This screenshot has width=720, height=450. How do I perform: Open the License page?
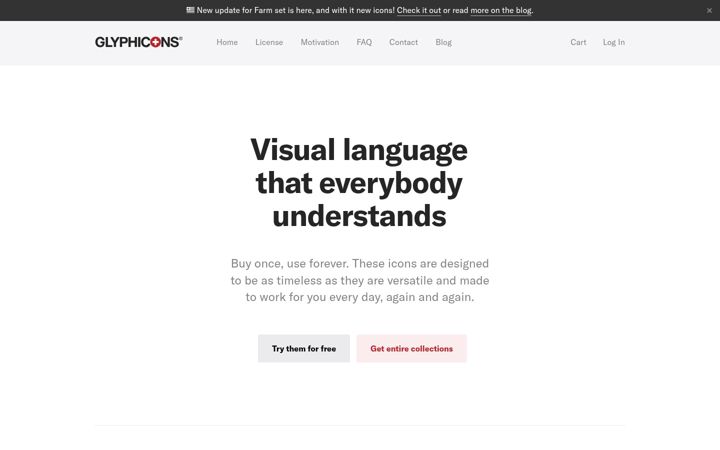tap(269, 42)
